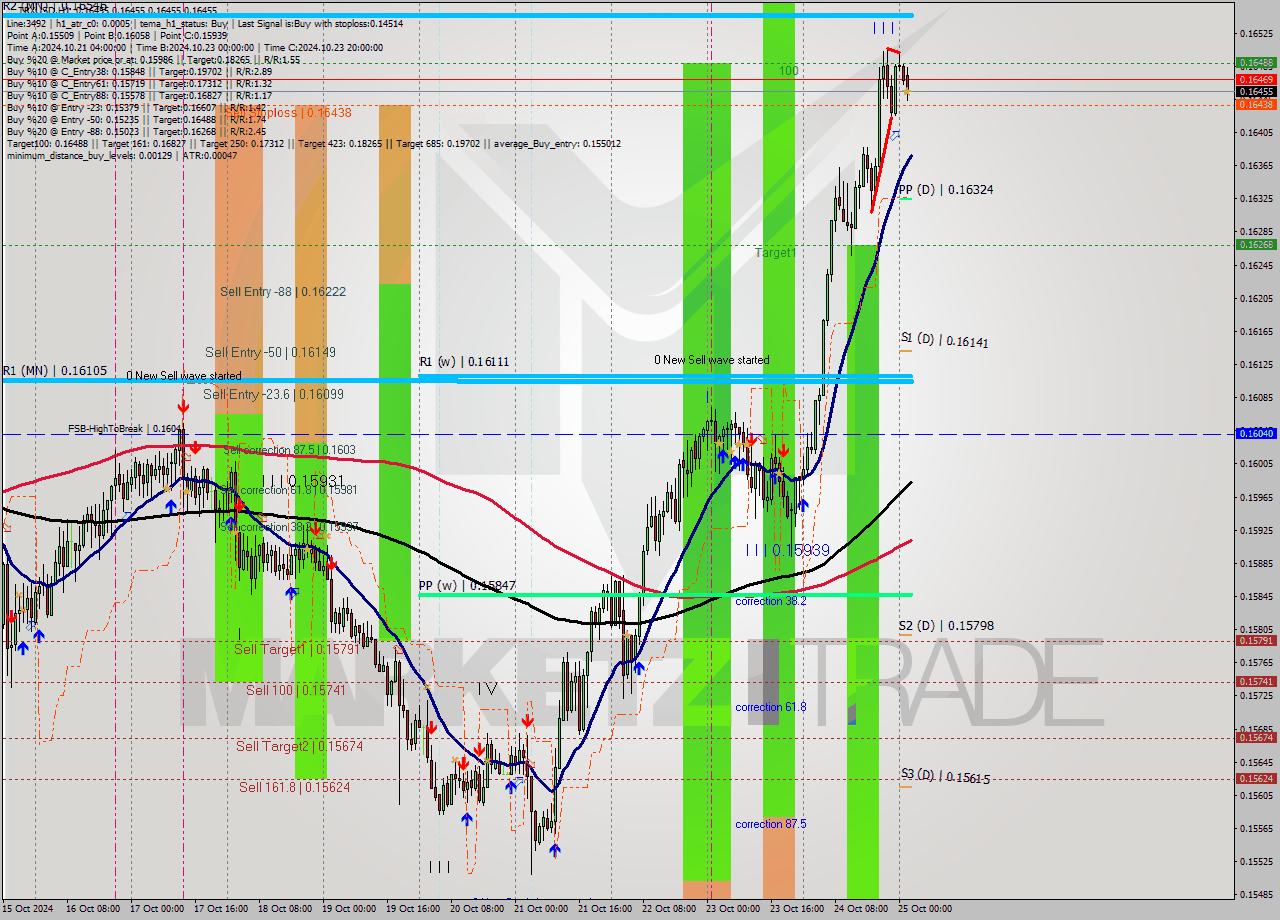Click the I I I 0.15939 wave label

click(787, 550)
